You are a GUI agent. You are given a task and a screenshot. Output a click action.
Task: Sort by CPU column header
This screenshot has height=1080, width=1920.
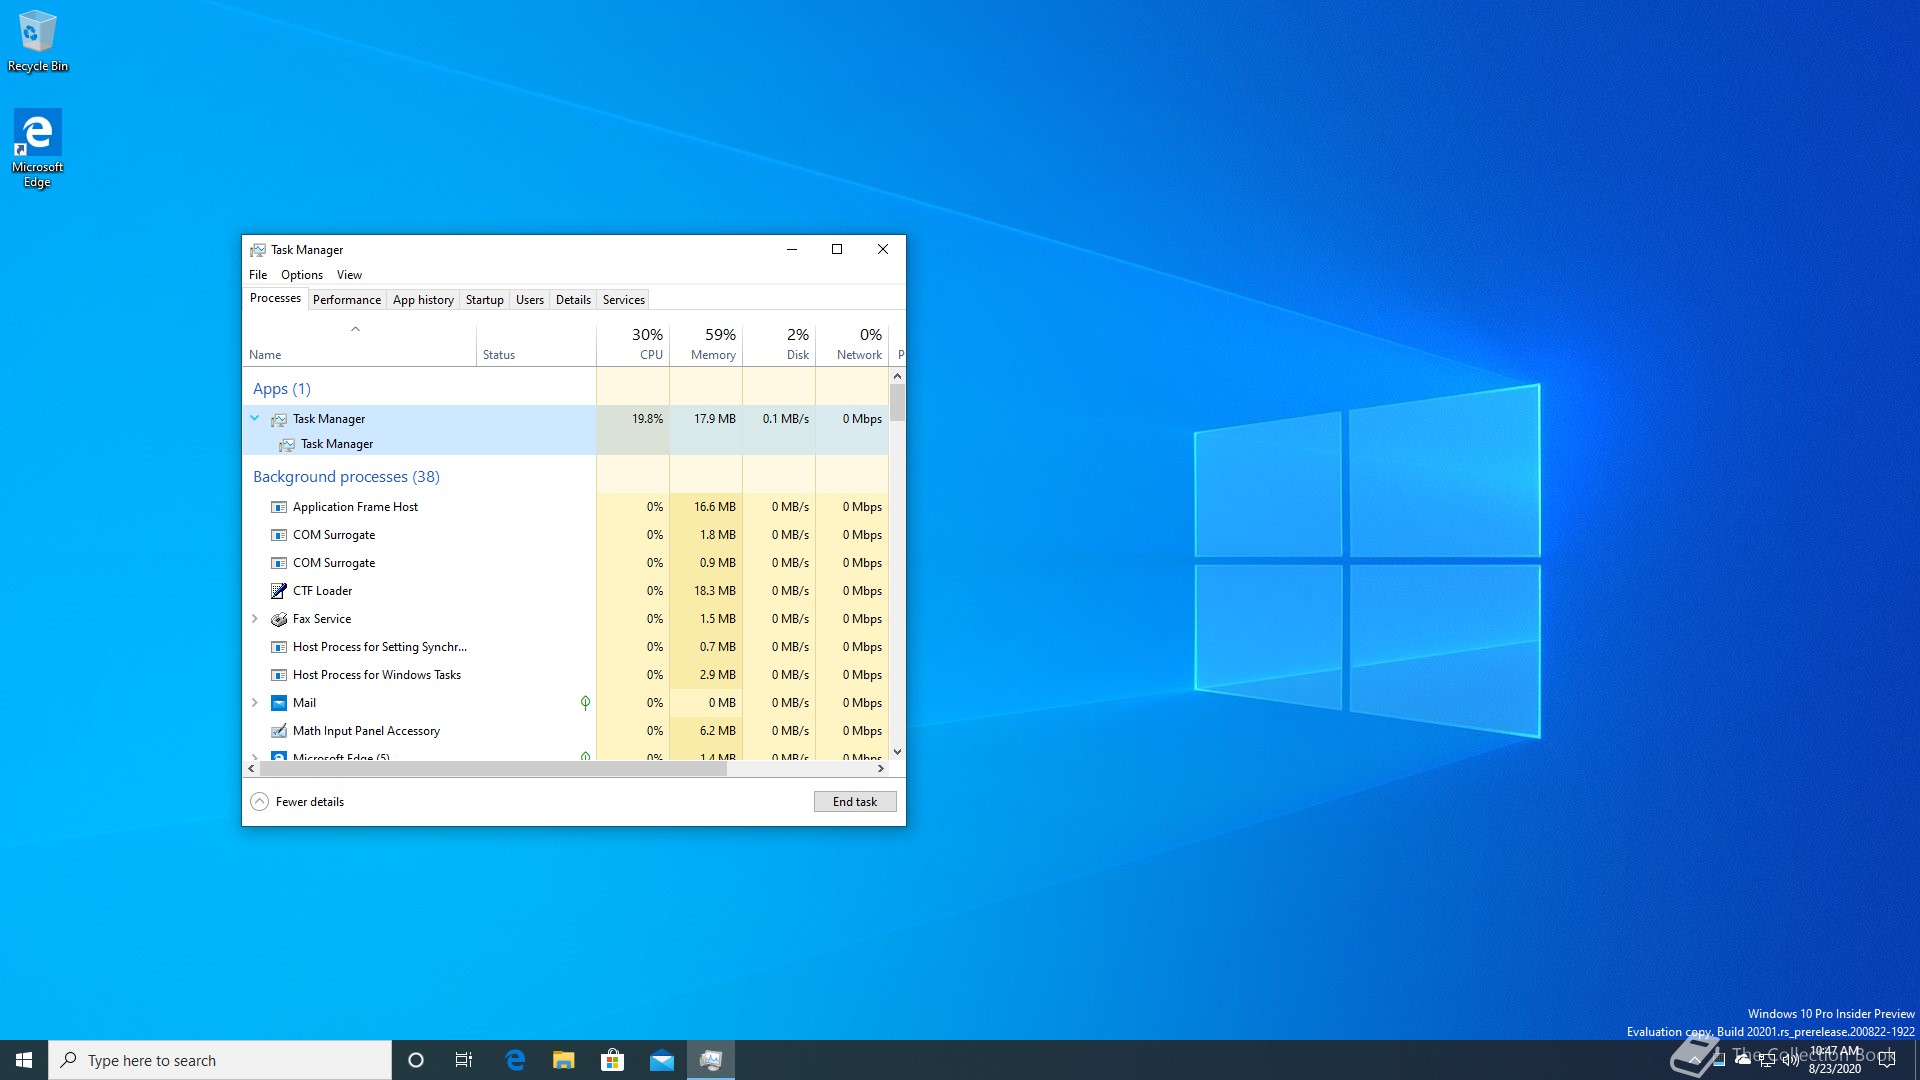tap(633, 345)
